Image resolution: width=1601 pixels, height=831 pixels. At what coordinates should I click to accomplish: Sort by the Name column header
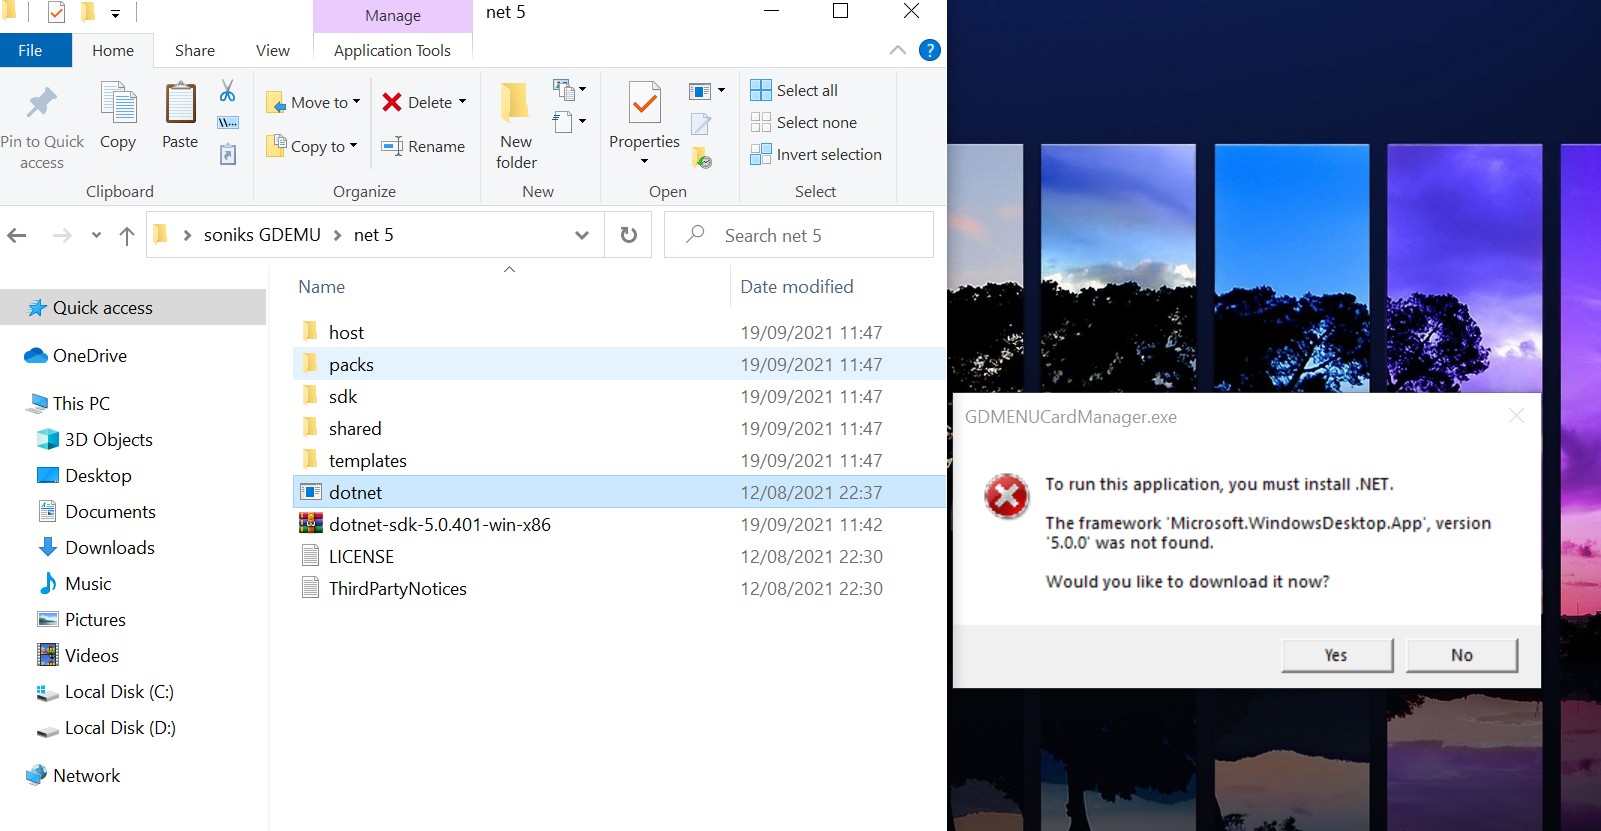click(x=510, y=287)
